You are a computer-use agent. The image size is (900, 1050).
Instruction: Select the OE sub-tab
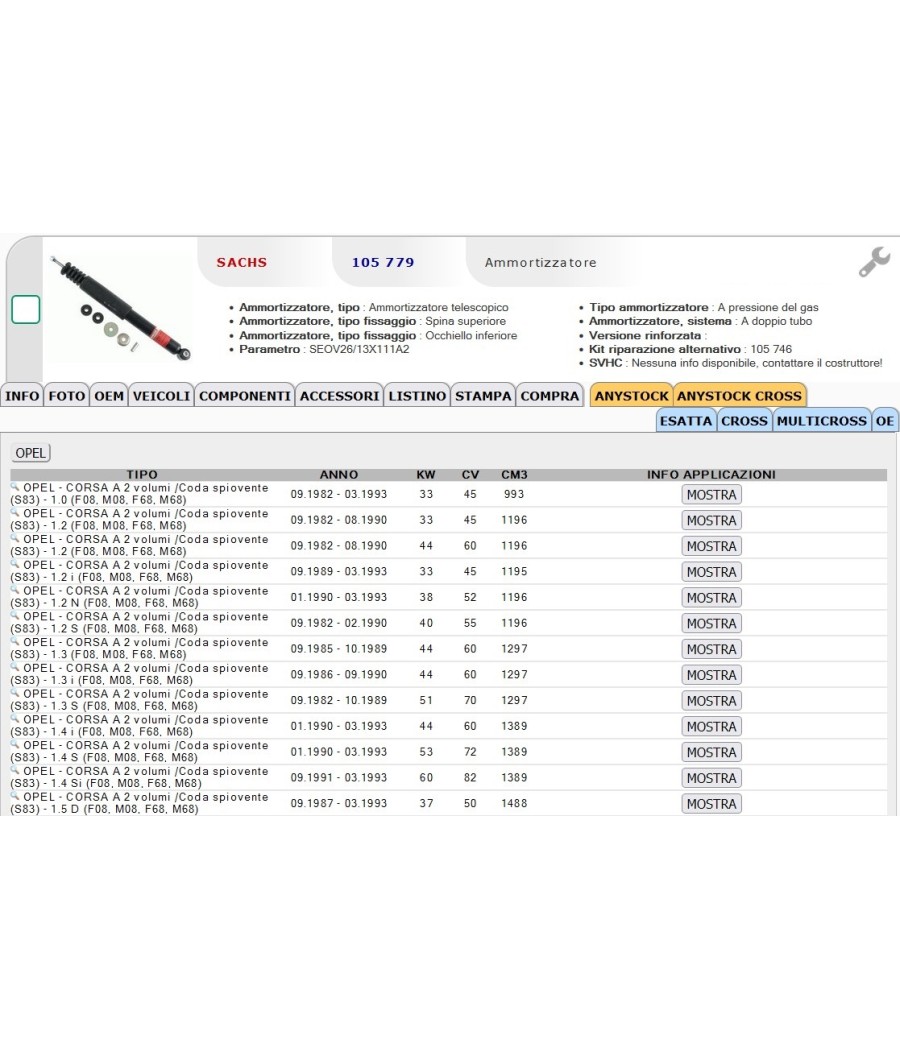[x=885, y=421]
